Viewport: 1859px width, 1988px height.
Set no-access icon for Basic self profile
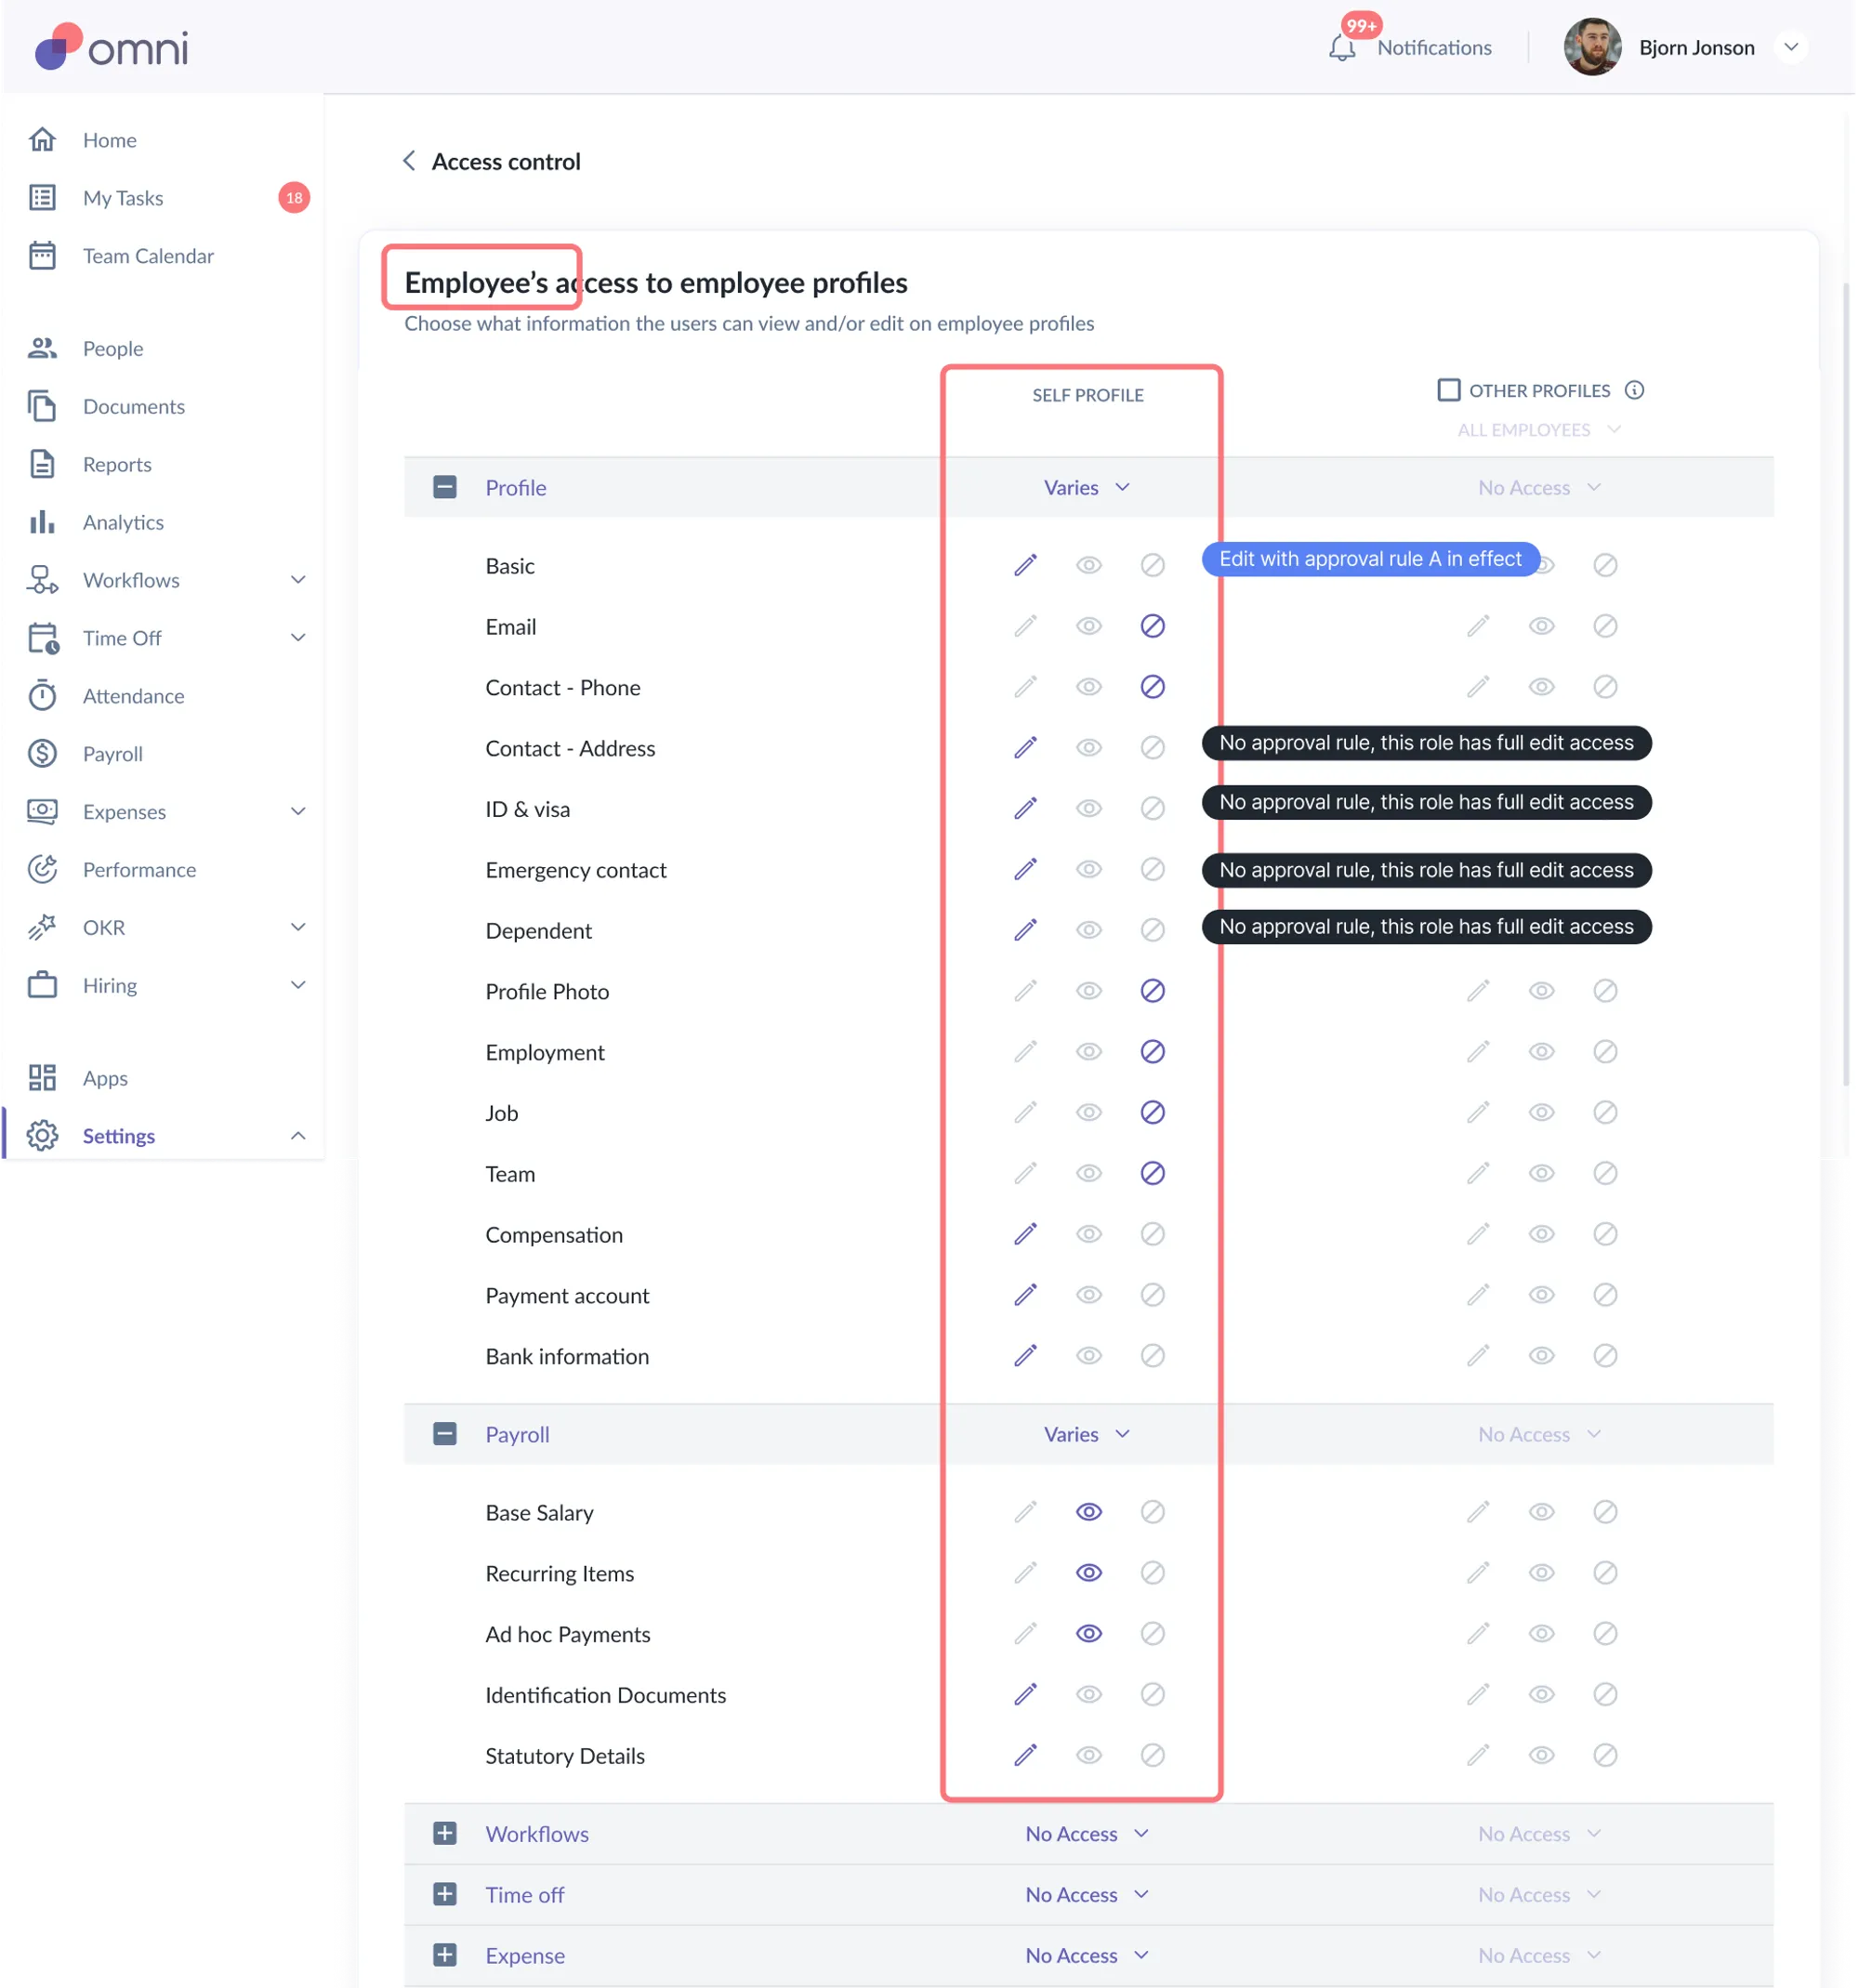1152,565
